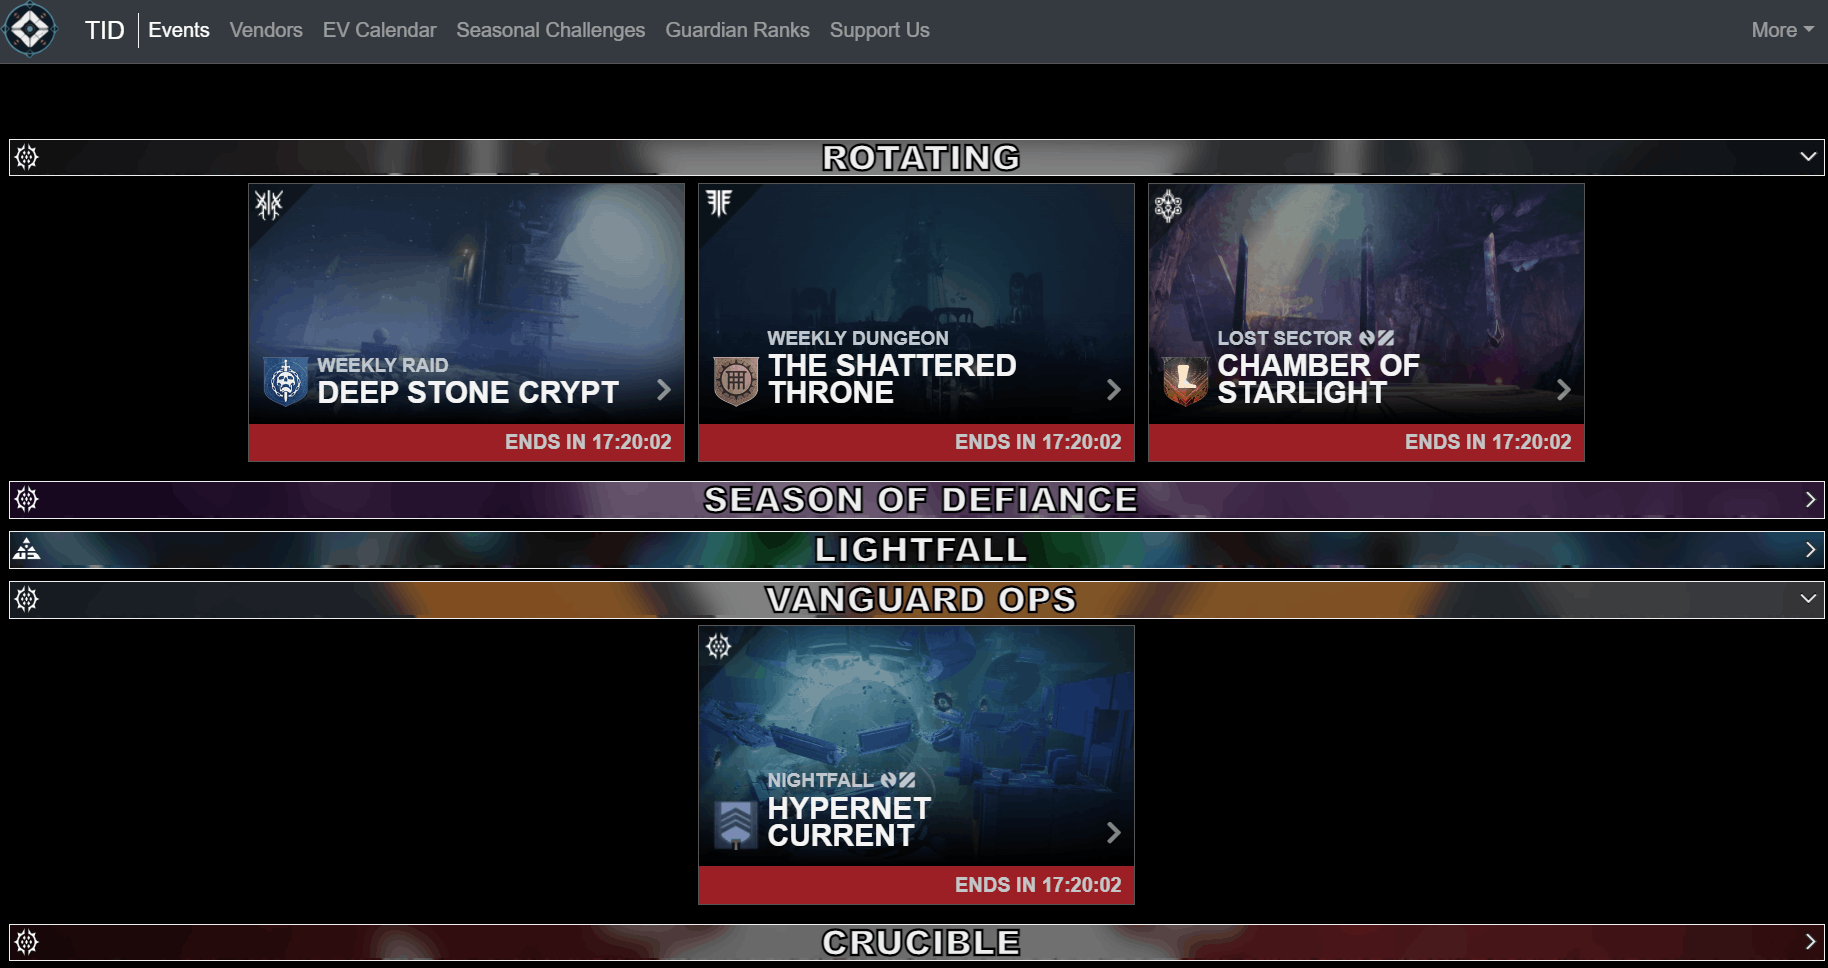Open the Chamber of Starlight title
1828x968 pixels.
(1318, 379)
